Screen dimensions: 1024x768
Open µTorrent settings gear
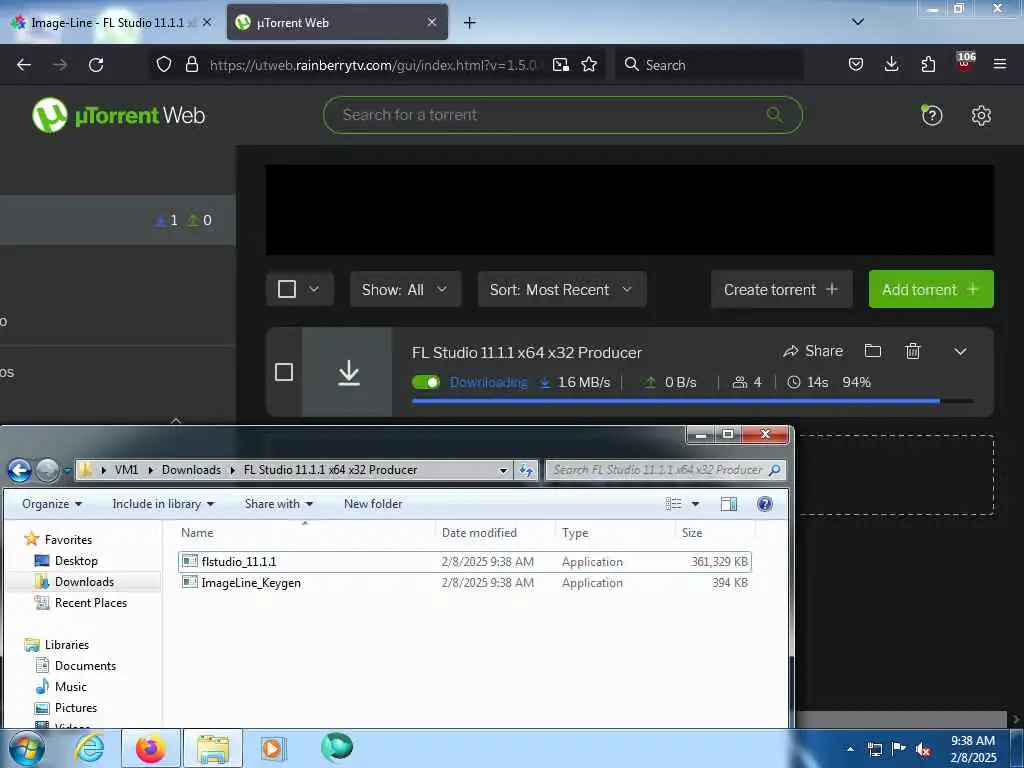click(x=981, y=116)
